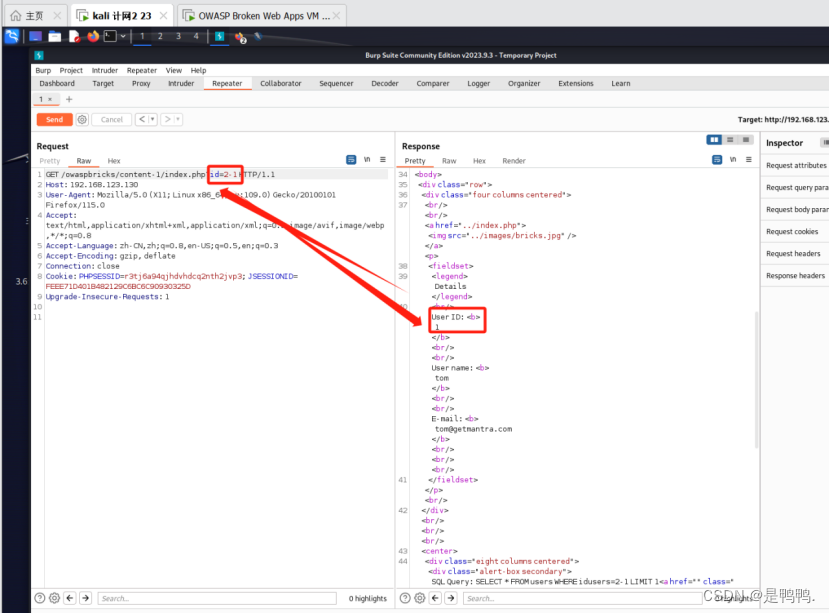Open the text editor icon in Kali panel
The width and height of the screenshot is (830, 613).
pos(74,36)
